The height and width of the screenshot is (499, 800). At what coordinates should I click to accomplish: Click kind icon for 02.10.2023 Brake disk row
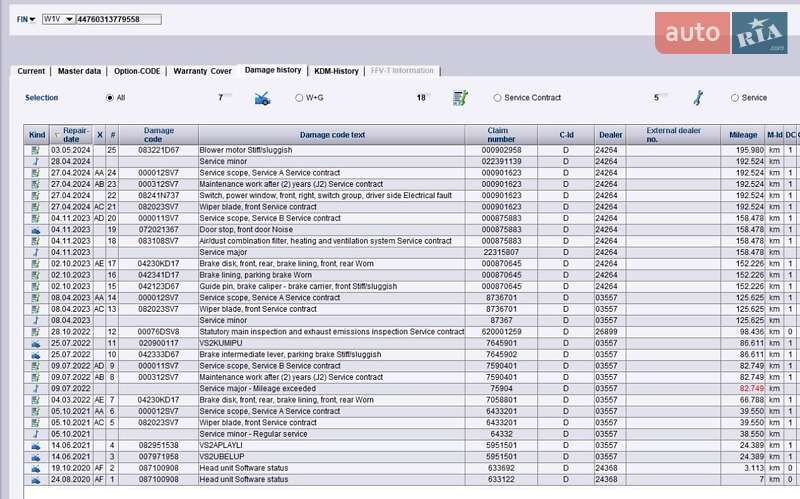[x=36, y=264]
